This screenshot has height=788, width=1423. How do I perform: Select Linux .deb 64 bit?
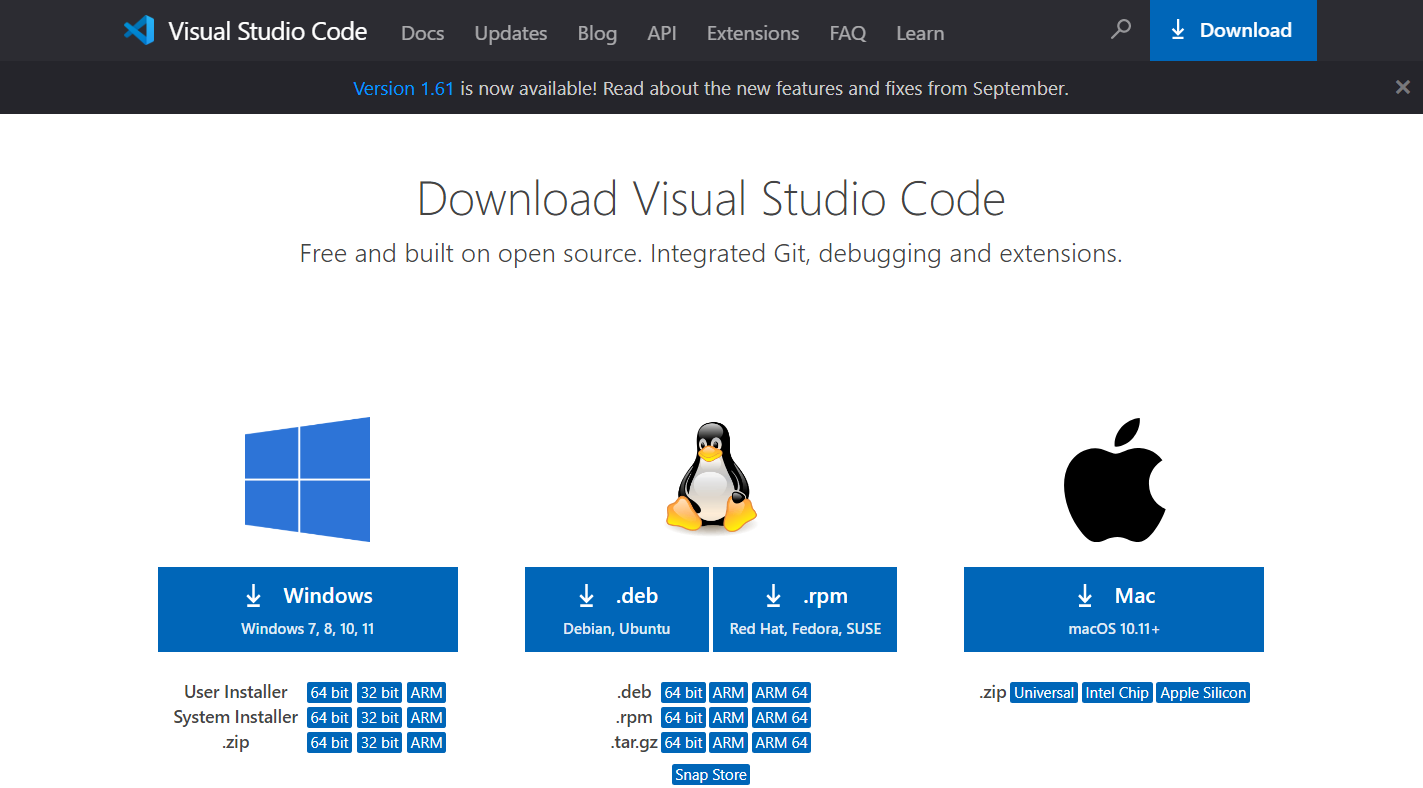tap(684, 692)
